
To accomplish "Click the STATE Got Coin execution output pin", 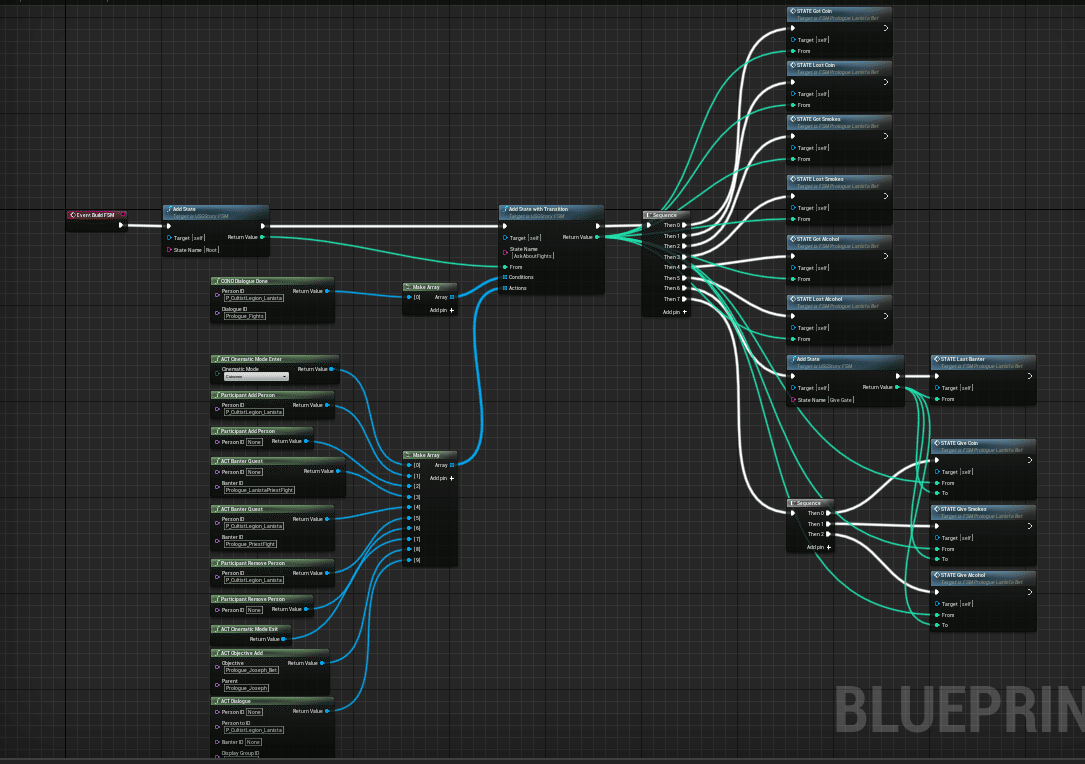I will coord(886,28).
